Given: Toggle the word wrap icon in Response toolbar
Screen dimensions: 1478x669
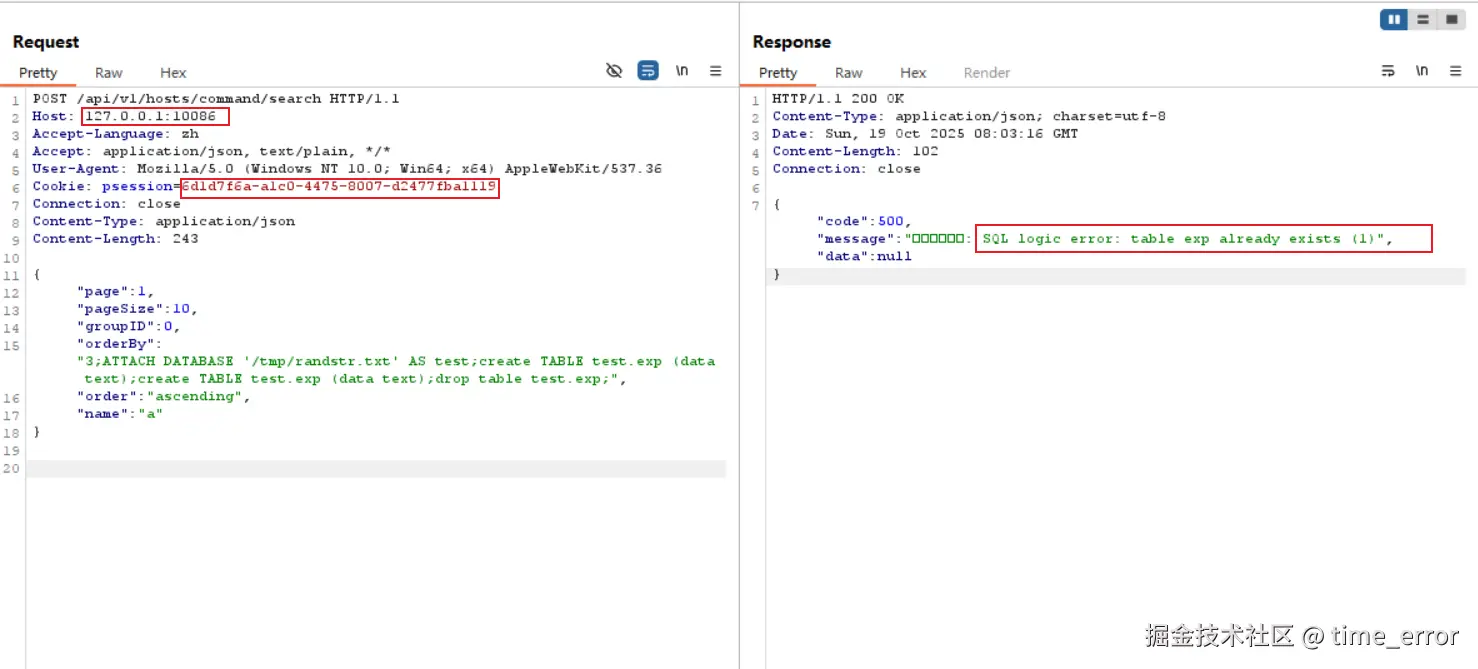Looking at the screenshot, I should 1388,71.
